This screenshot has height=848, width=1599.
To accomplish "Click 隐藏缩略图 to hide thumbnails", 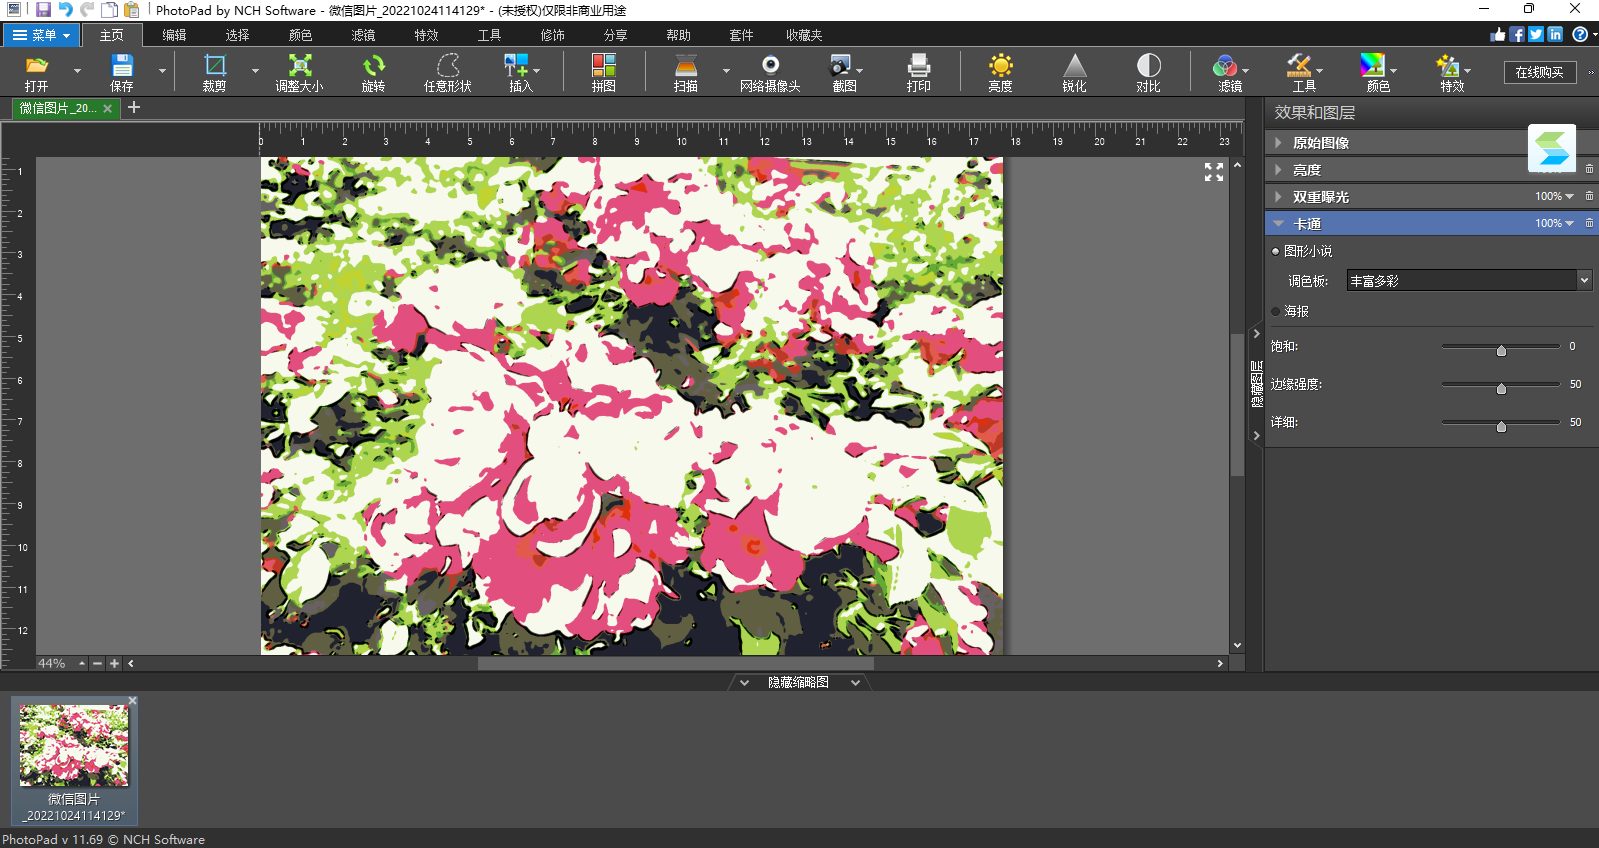I will click(x=798, y=682).
